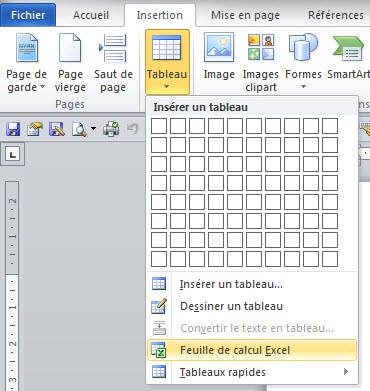Add a blank page with Page vierge
Image resolution: width=370 pixels, height=391 pixels.
pos(70,63)
